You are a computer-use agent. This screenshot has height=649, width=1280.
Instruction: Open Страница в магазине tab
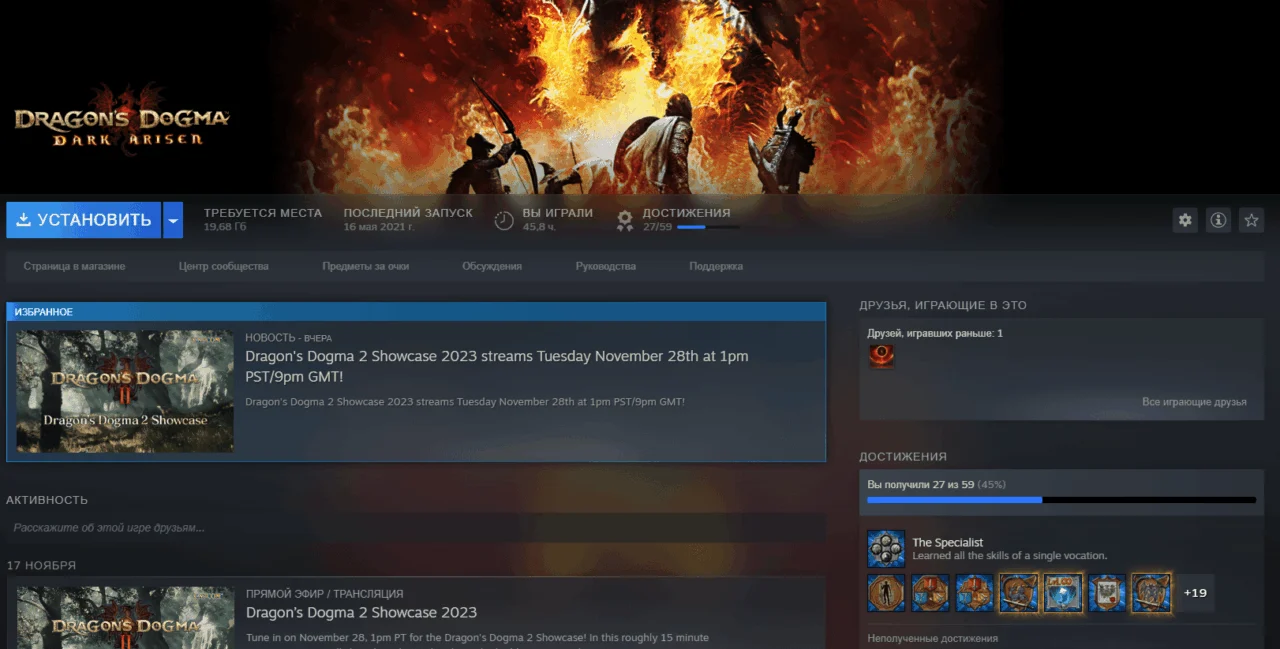(75, 266)
